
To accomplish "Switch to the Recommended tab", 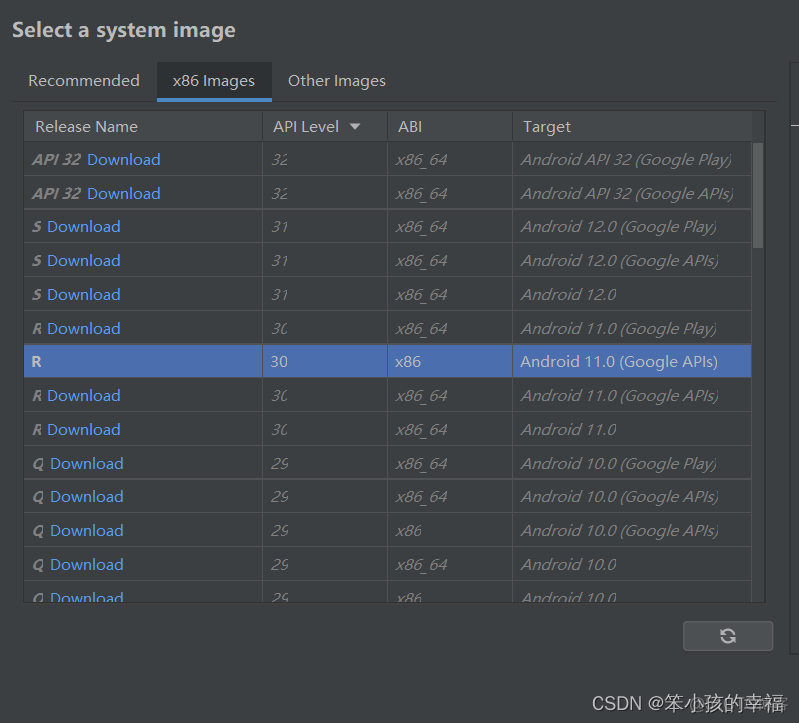I will [x=84, y=81].
